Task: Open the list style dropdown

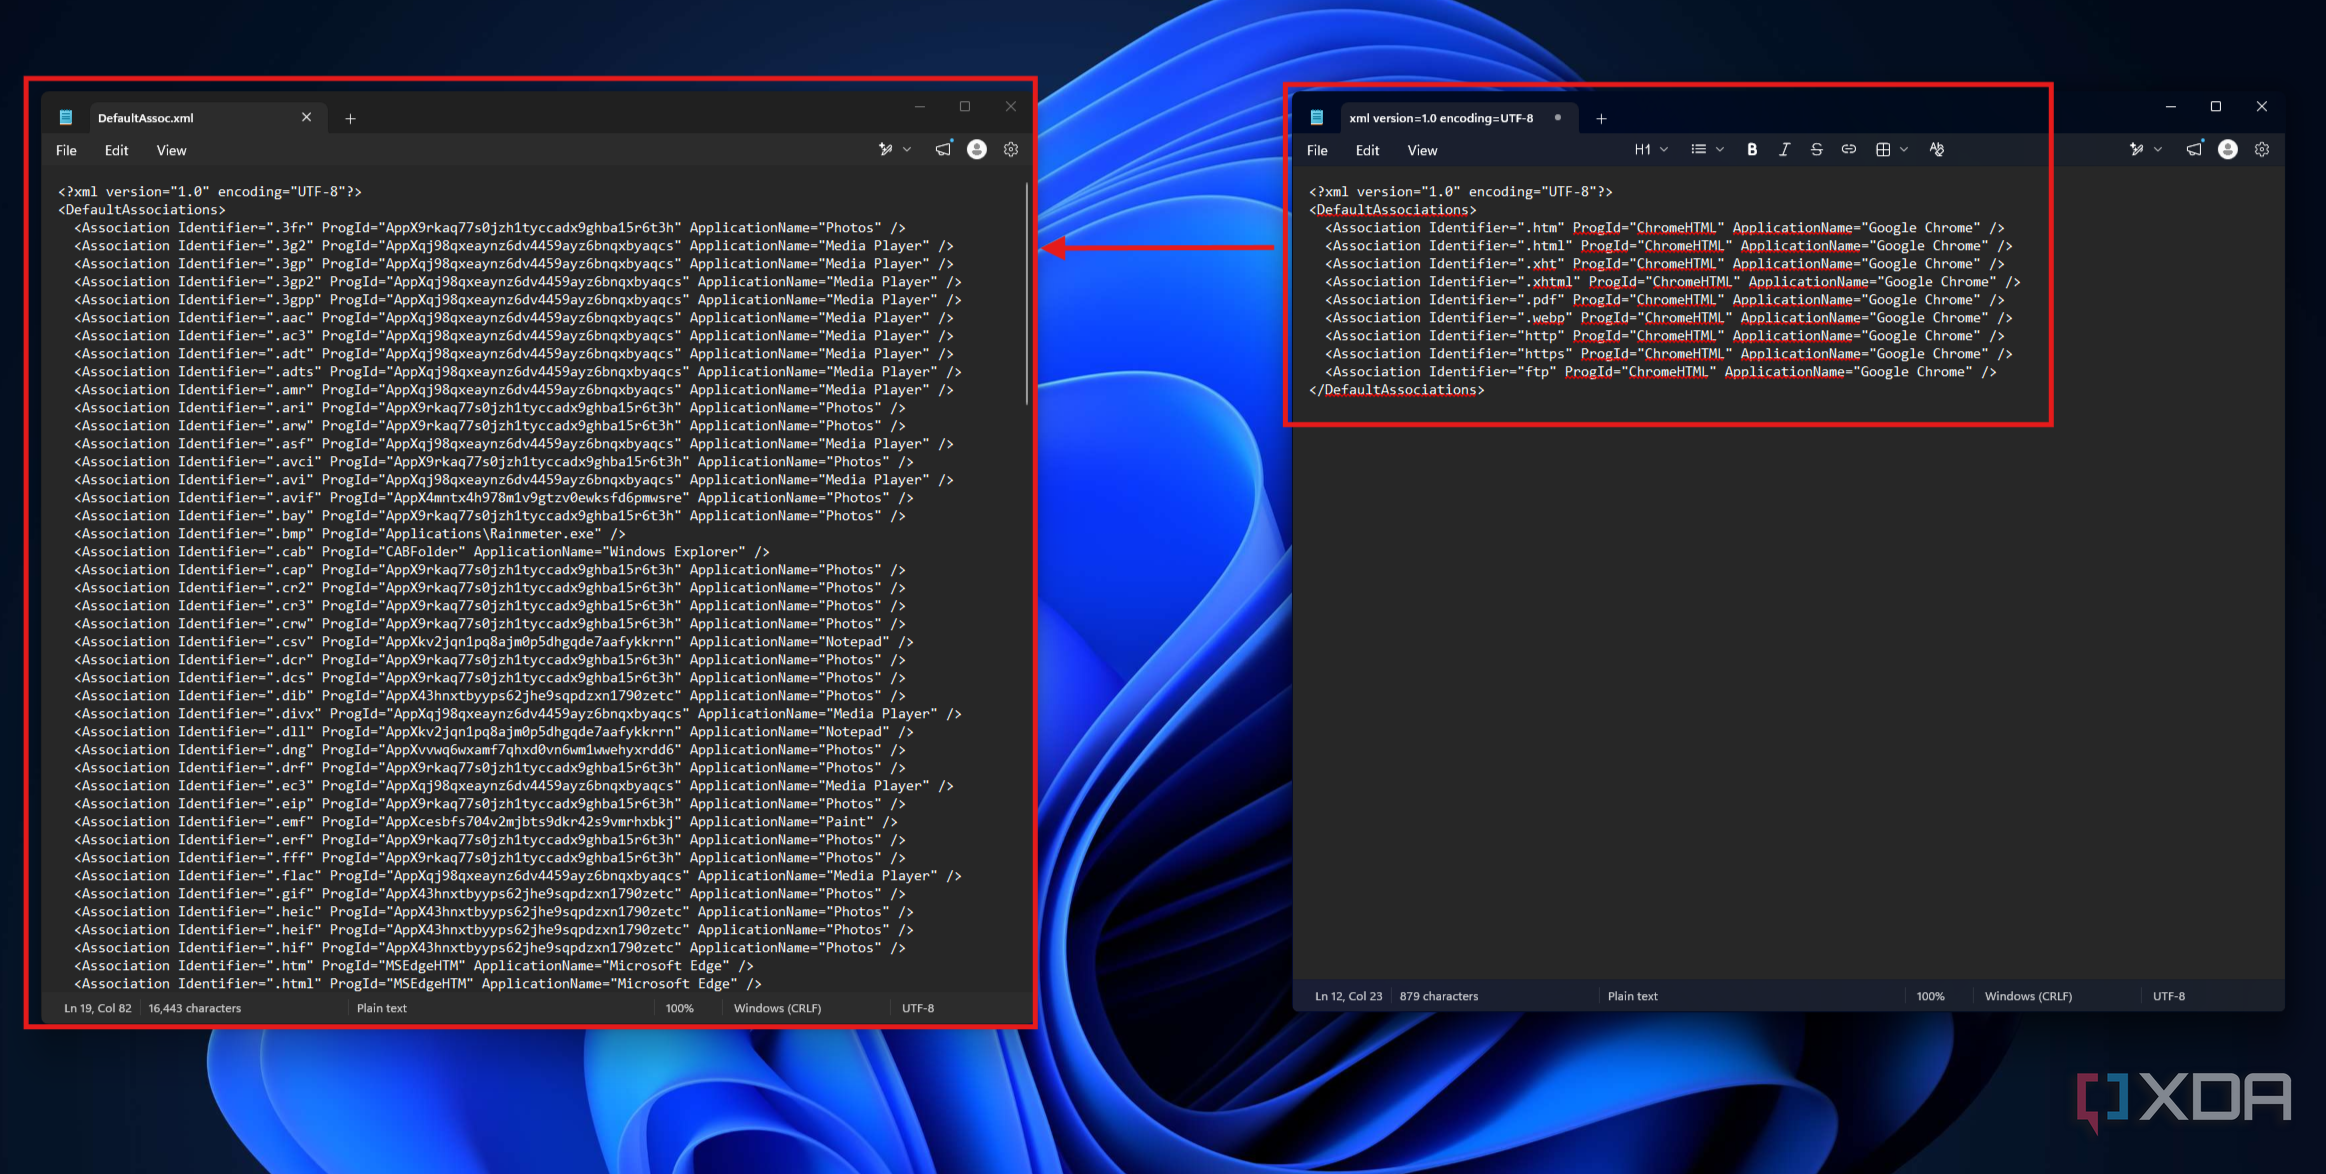Action: pos(1707,149)
